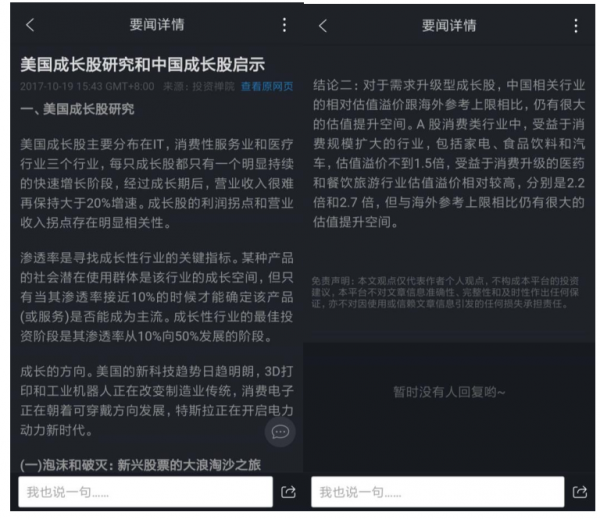
Task: Tap the paragraph starting 成长的方向
Action: coord(157,401)
